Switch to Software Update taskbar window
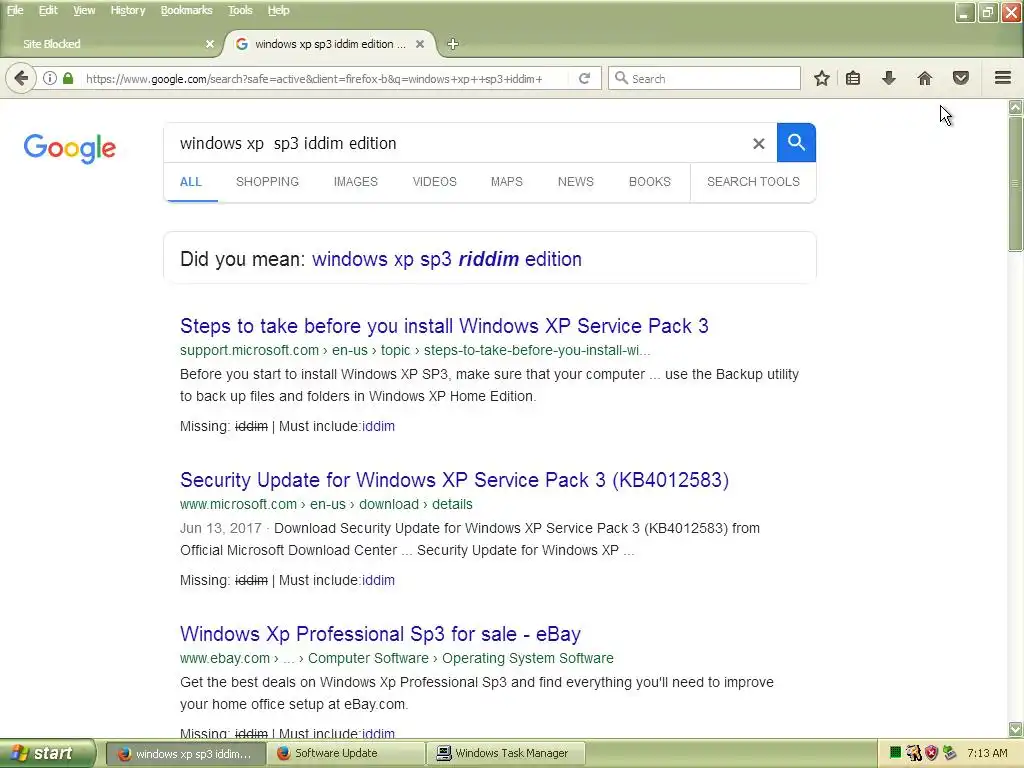 [346, 754]
